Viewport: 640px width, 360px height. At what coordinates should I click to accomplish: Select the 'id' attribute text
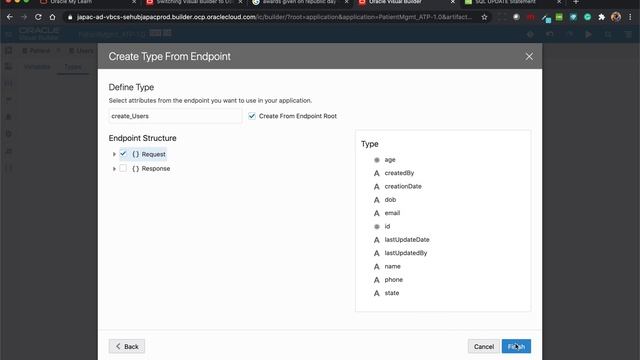[387, 226]
